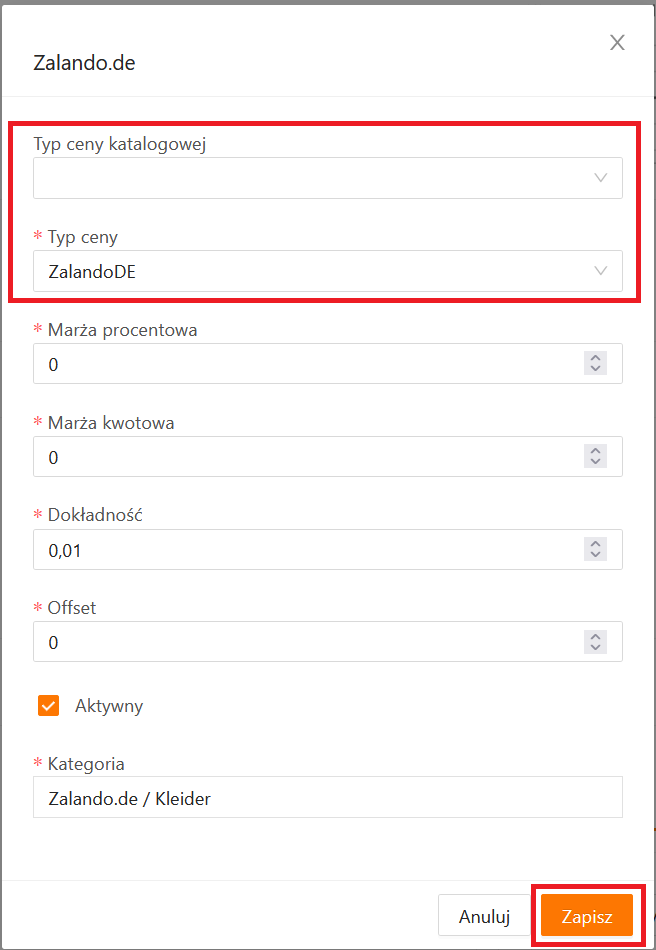Decrement Marża kwotowa using down arrow

coord(596,462)
